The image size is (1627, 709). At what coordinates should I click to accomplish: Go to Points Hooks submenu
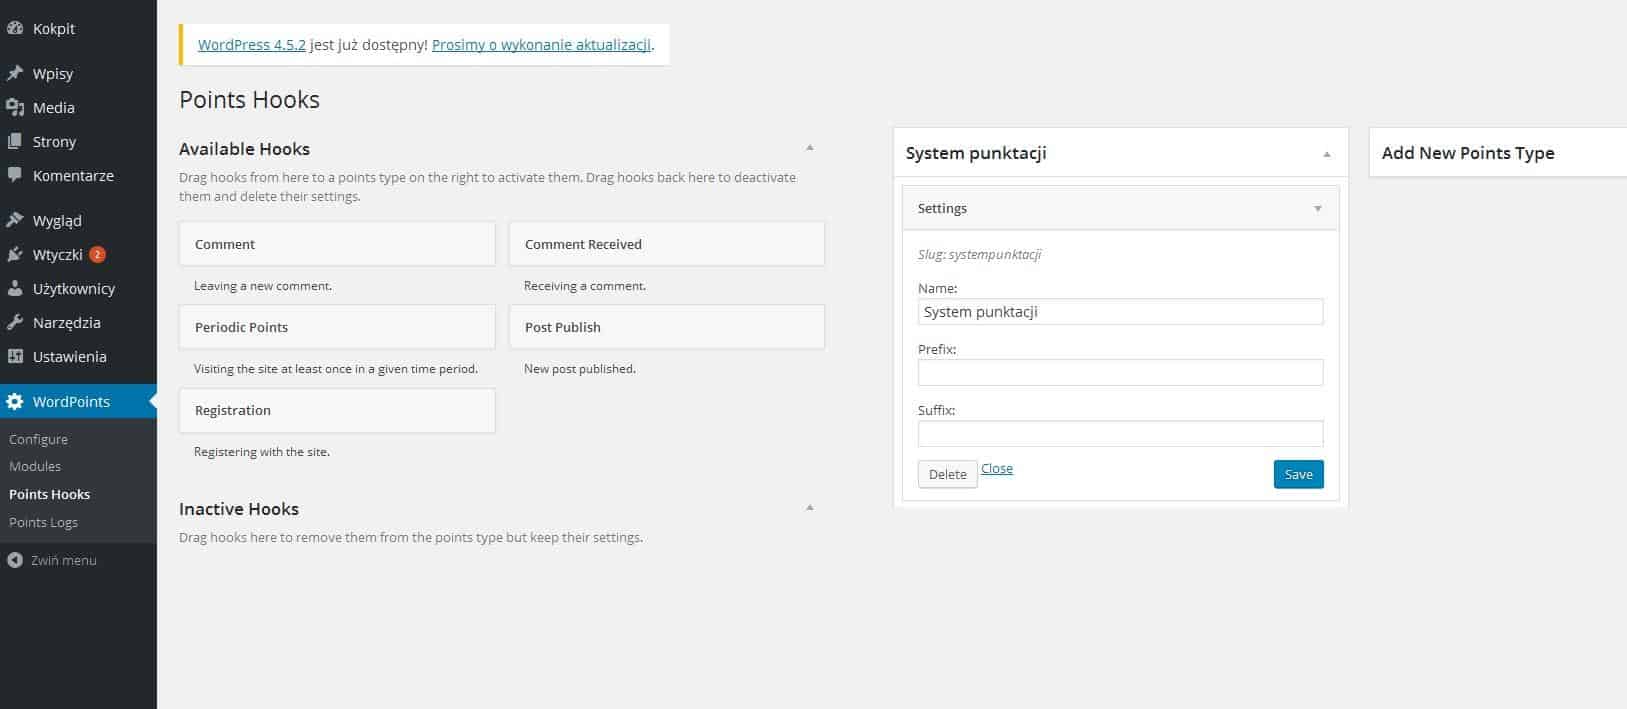pyautogui.click(x=49, y=495)
